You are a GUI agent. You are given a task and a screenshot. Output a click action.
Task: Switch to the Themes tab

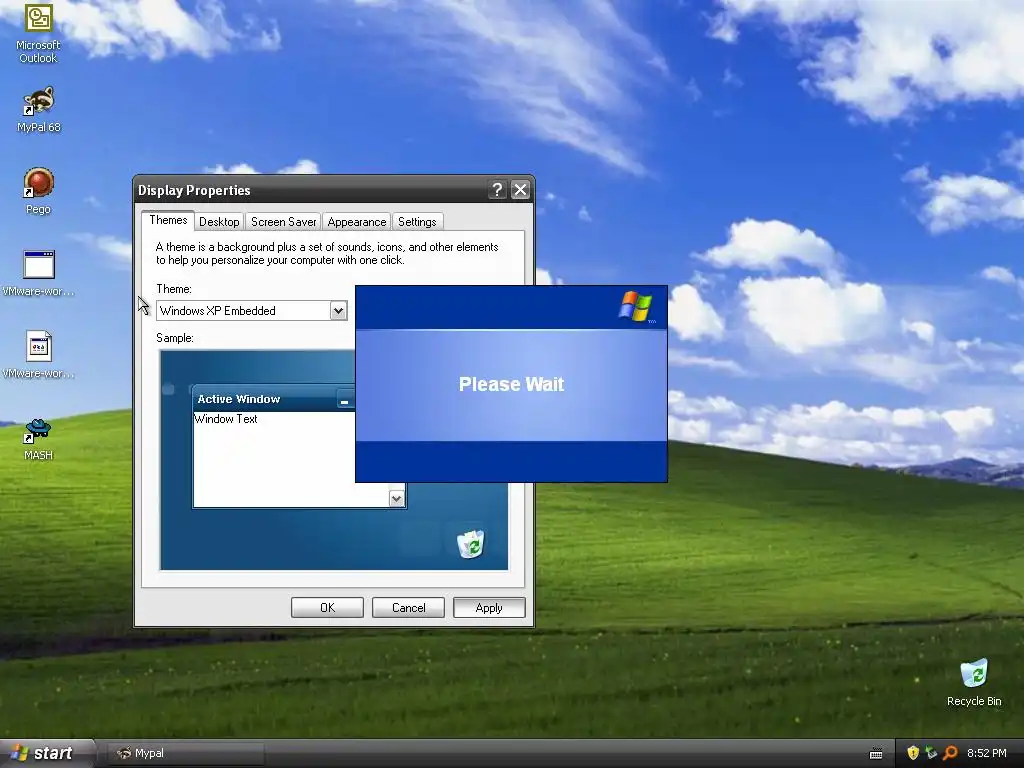coord(168,220)
